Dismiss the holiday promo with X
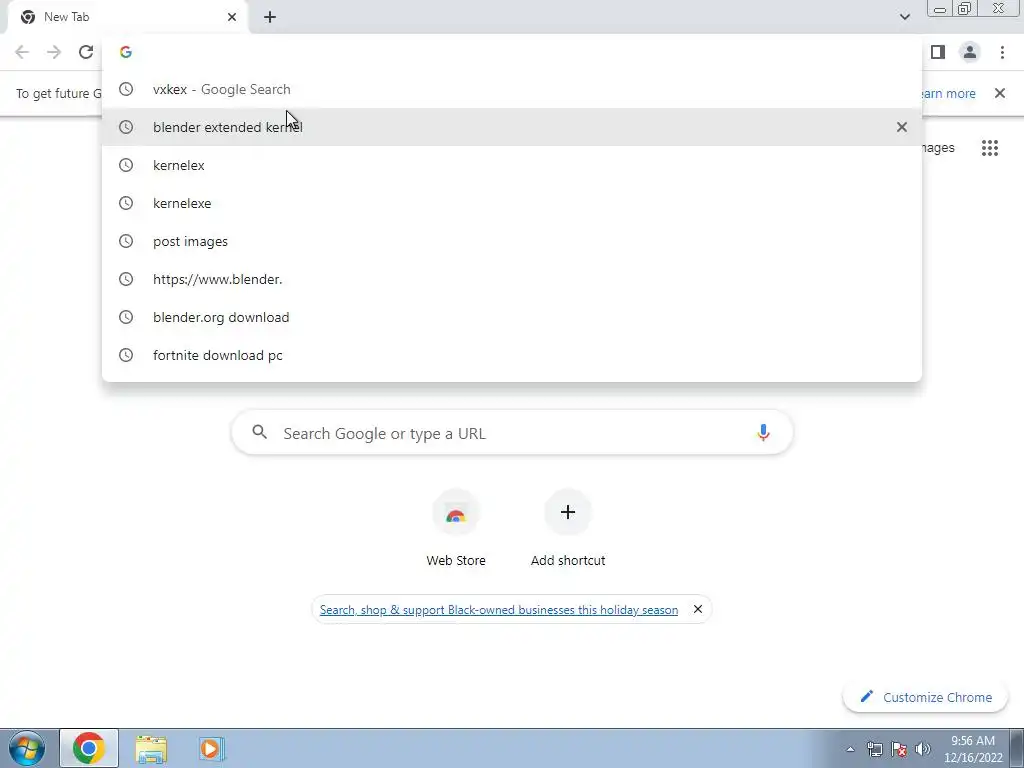Screen dimensions: 1024x768 pyautogui.click(x=697, y=609)
